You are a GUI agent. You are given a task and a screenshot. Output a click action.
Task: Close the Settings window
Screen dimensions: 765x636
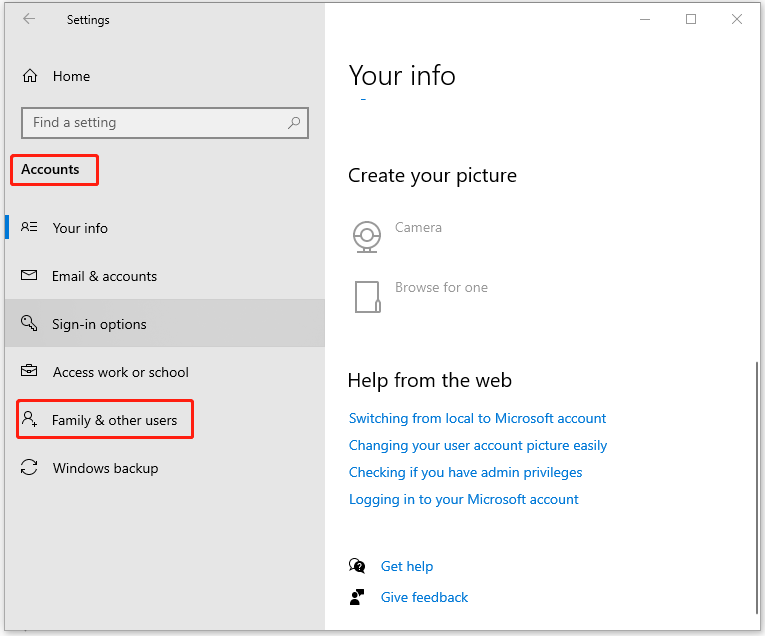[737, 20]
